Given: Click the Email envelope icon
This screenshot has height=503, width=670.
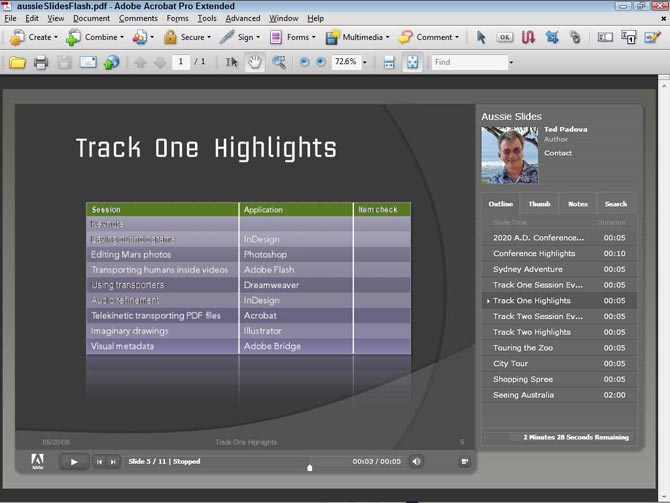Looking at the screenshot, I should pyautogui.click(x=88, y=62).
